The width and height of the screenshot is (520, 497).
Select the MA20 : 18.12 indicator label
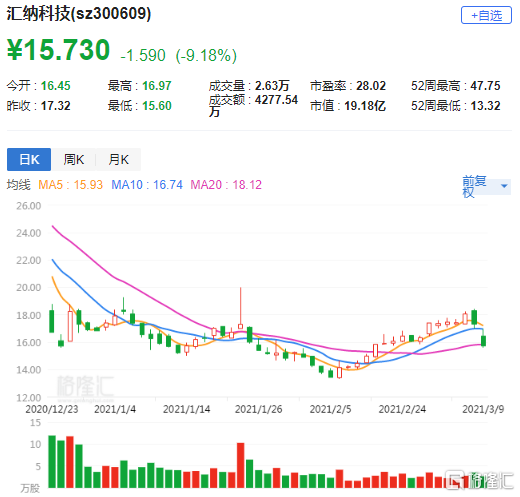pyautogui.click(x=226, y=185)
